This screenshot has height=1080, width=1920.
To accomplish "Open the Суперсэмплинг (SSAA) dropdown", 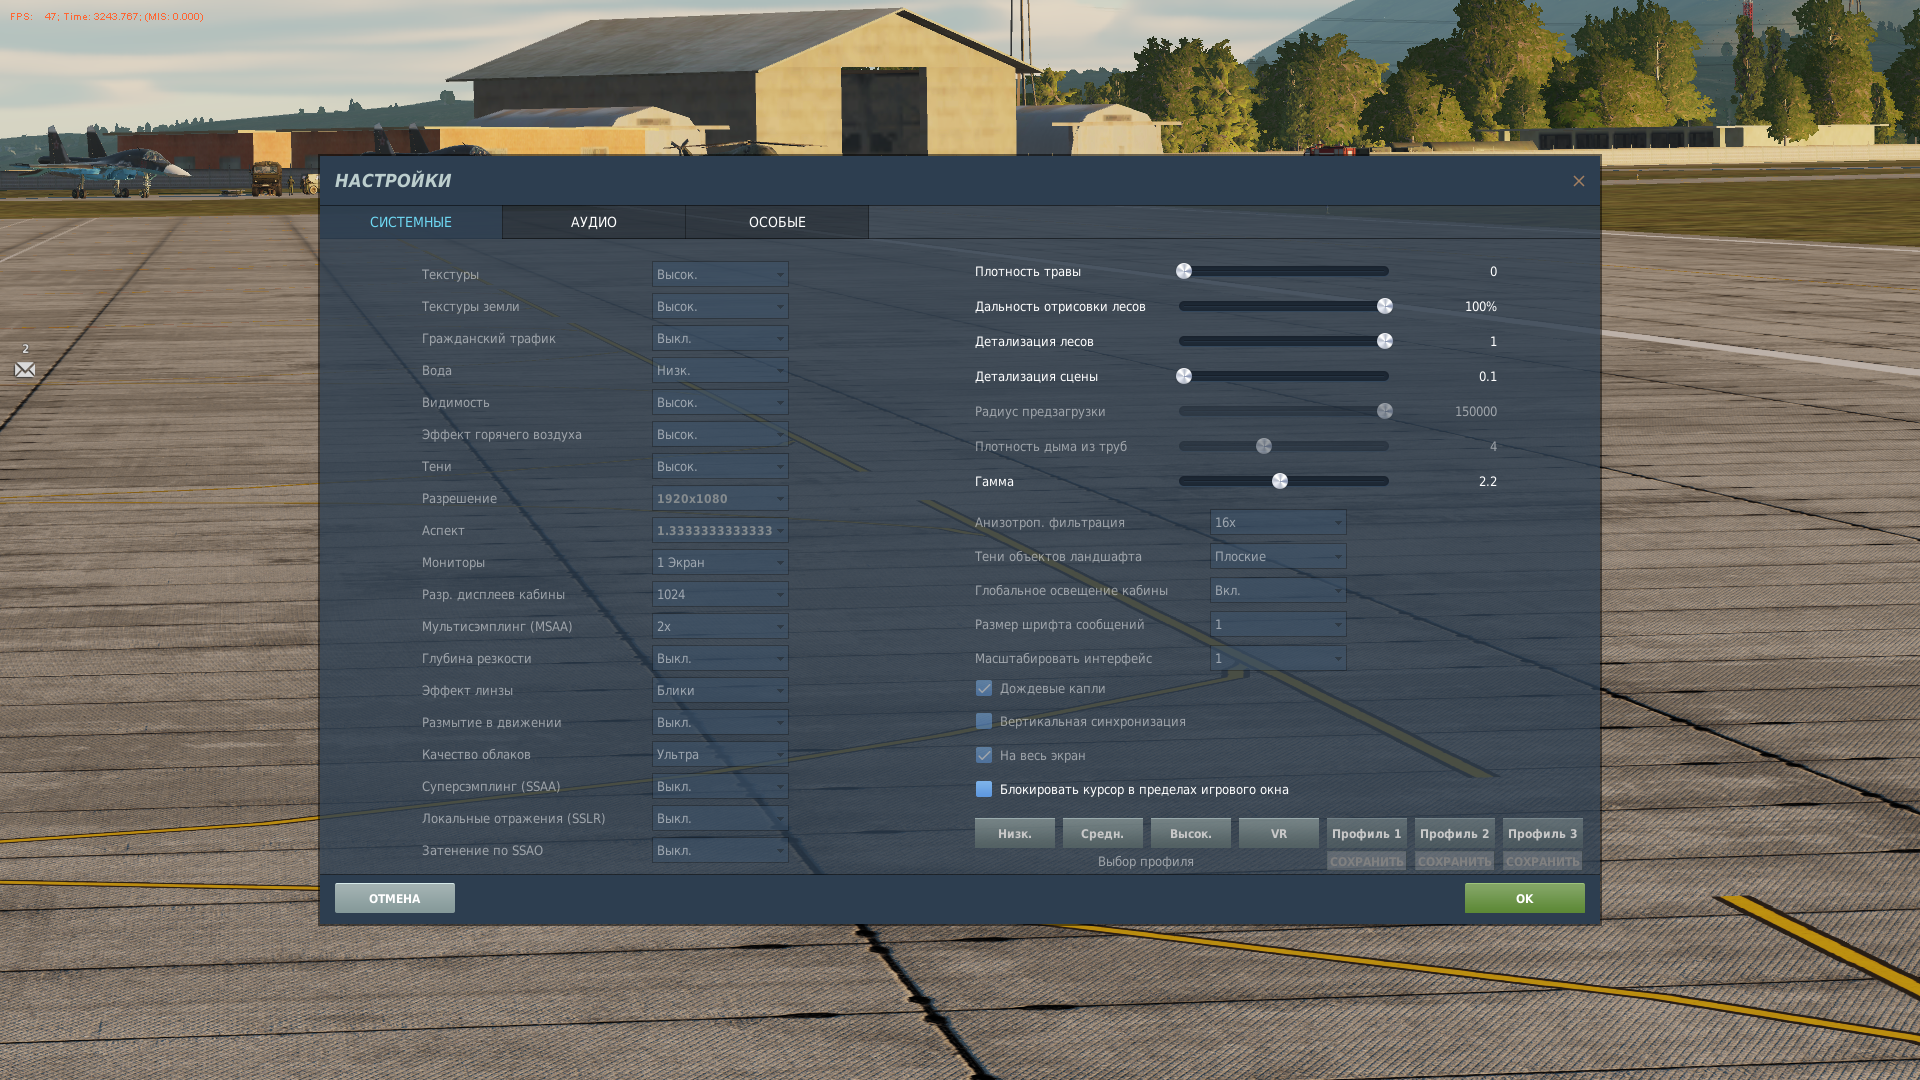I will coord(720,786).
